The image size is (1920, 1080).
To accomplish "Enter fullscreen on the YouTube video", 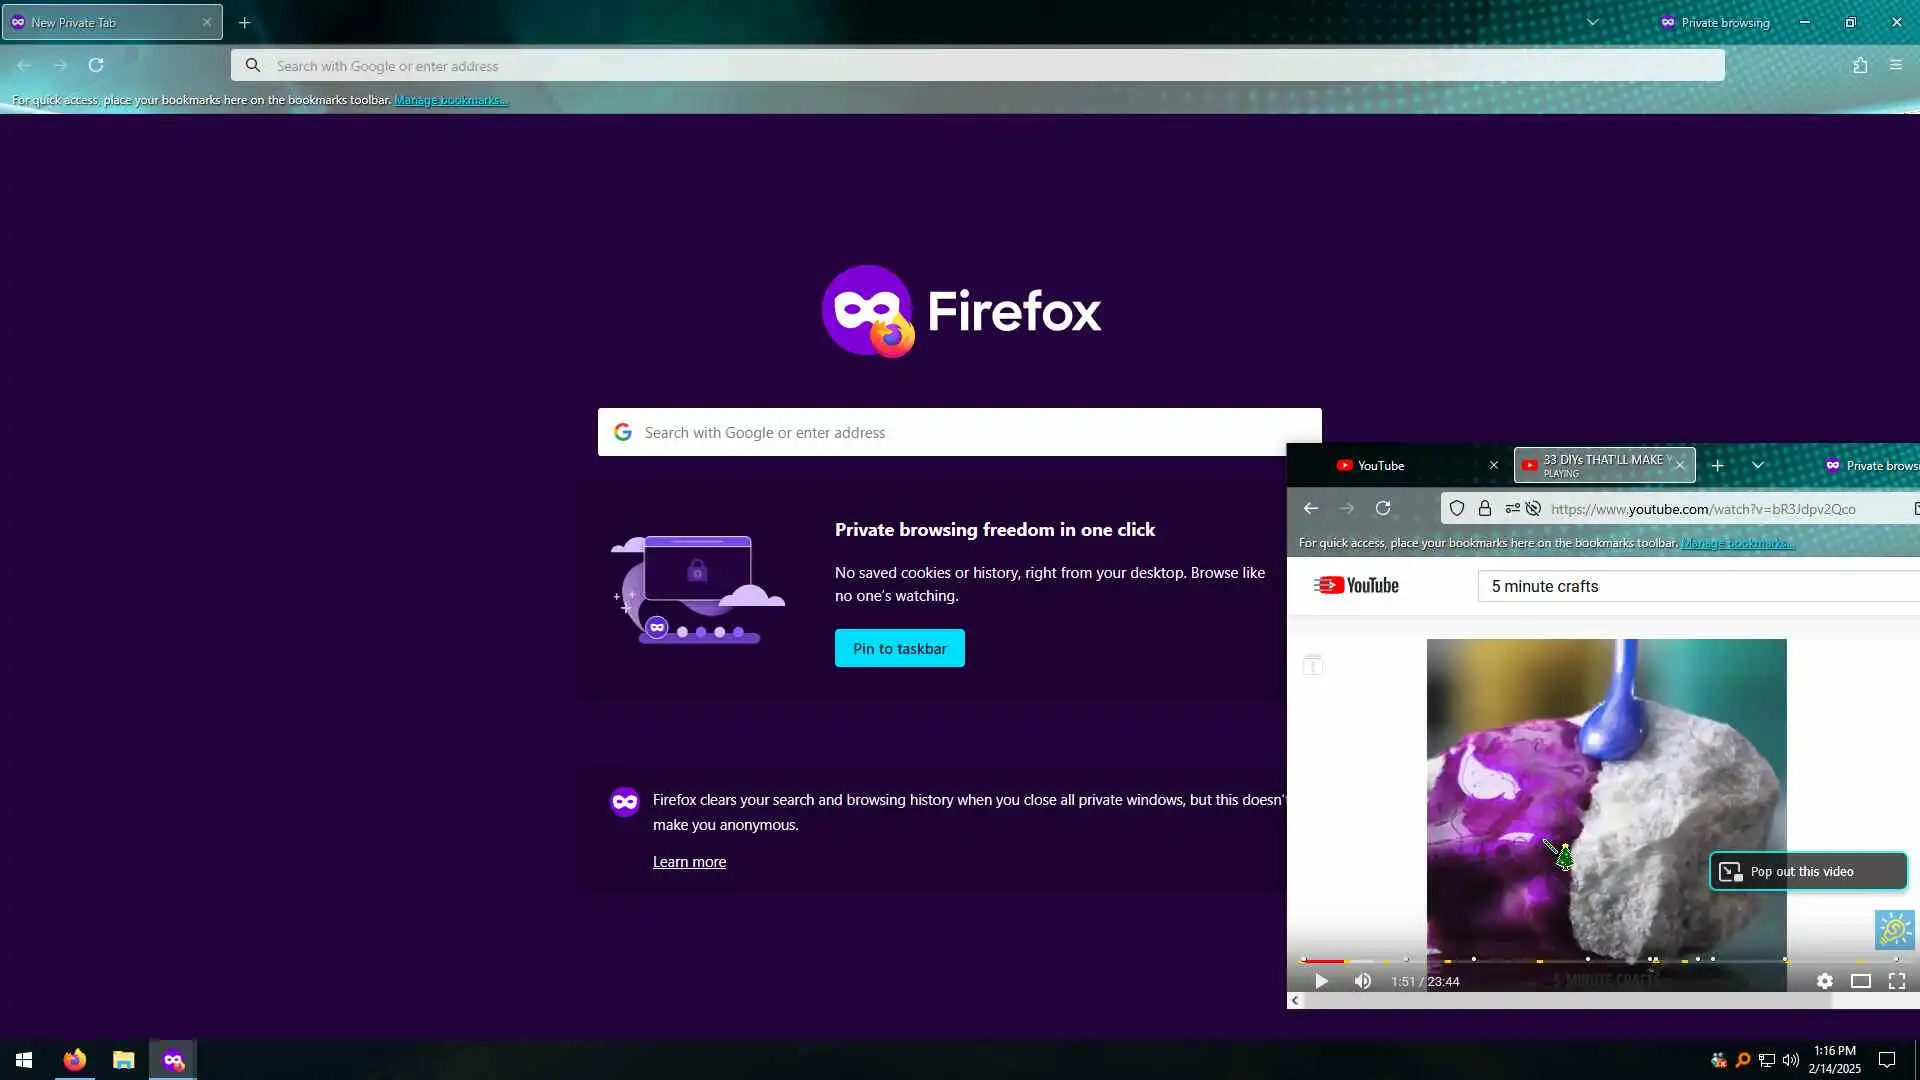I will [x=1896, y=981].
